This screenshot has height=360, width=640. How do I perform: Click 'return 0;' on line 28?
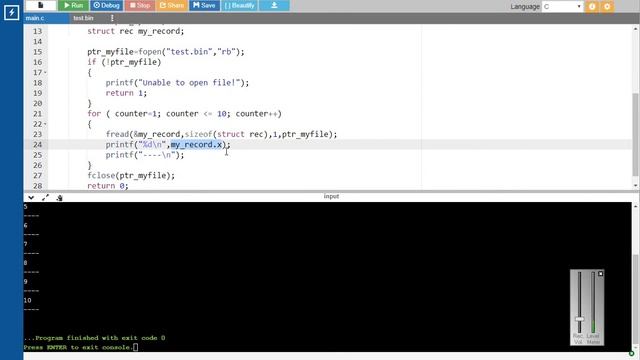108,186
